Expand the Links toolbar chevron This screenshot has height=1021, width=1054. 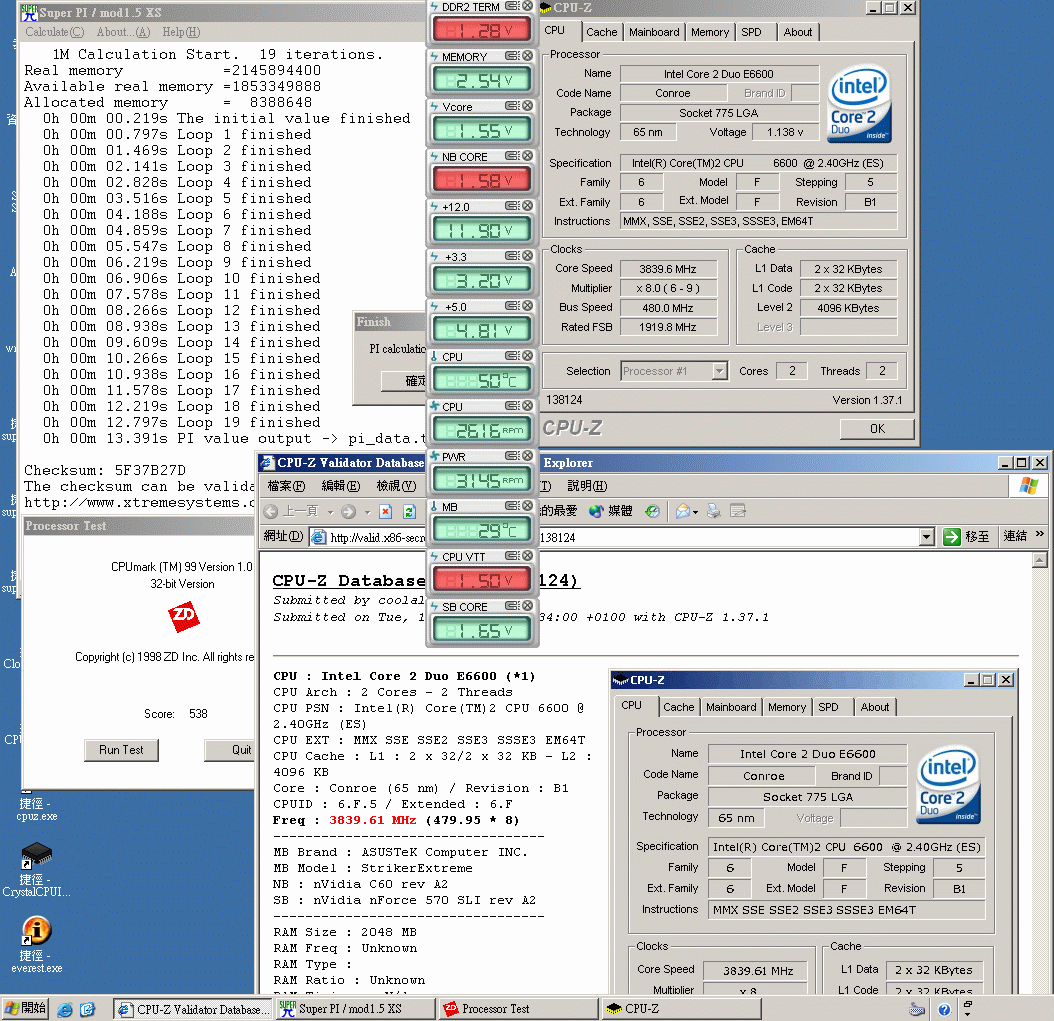pyautogui.click(x=1040, y=534)
